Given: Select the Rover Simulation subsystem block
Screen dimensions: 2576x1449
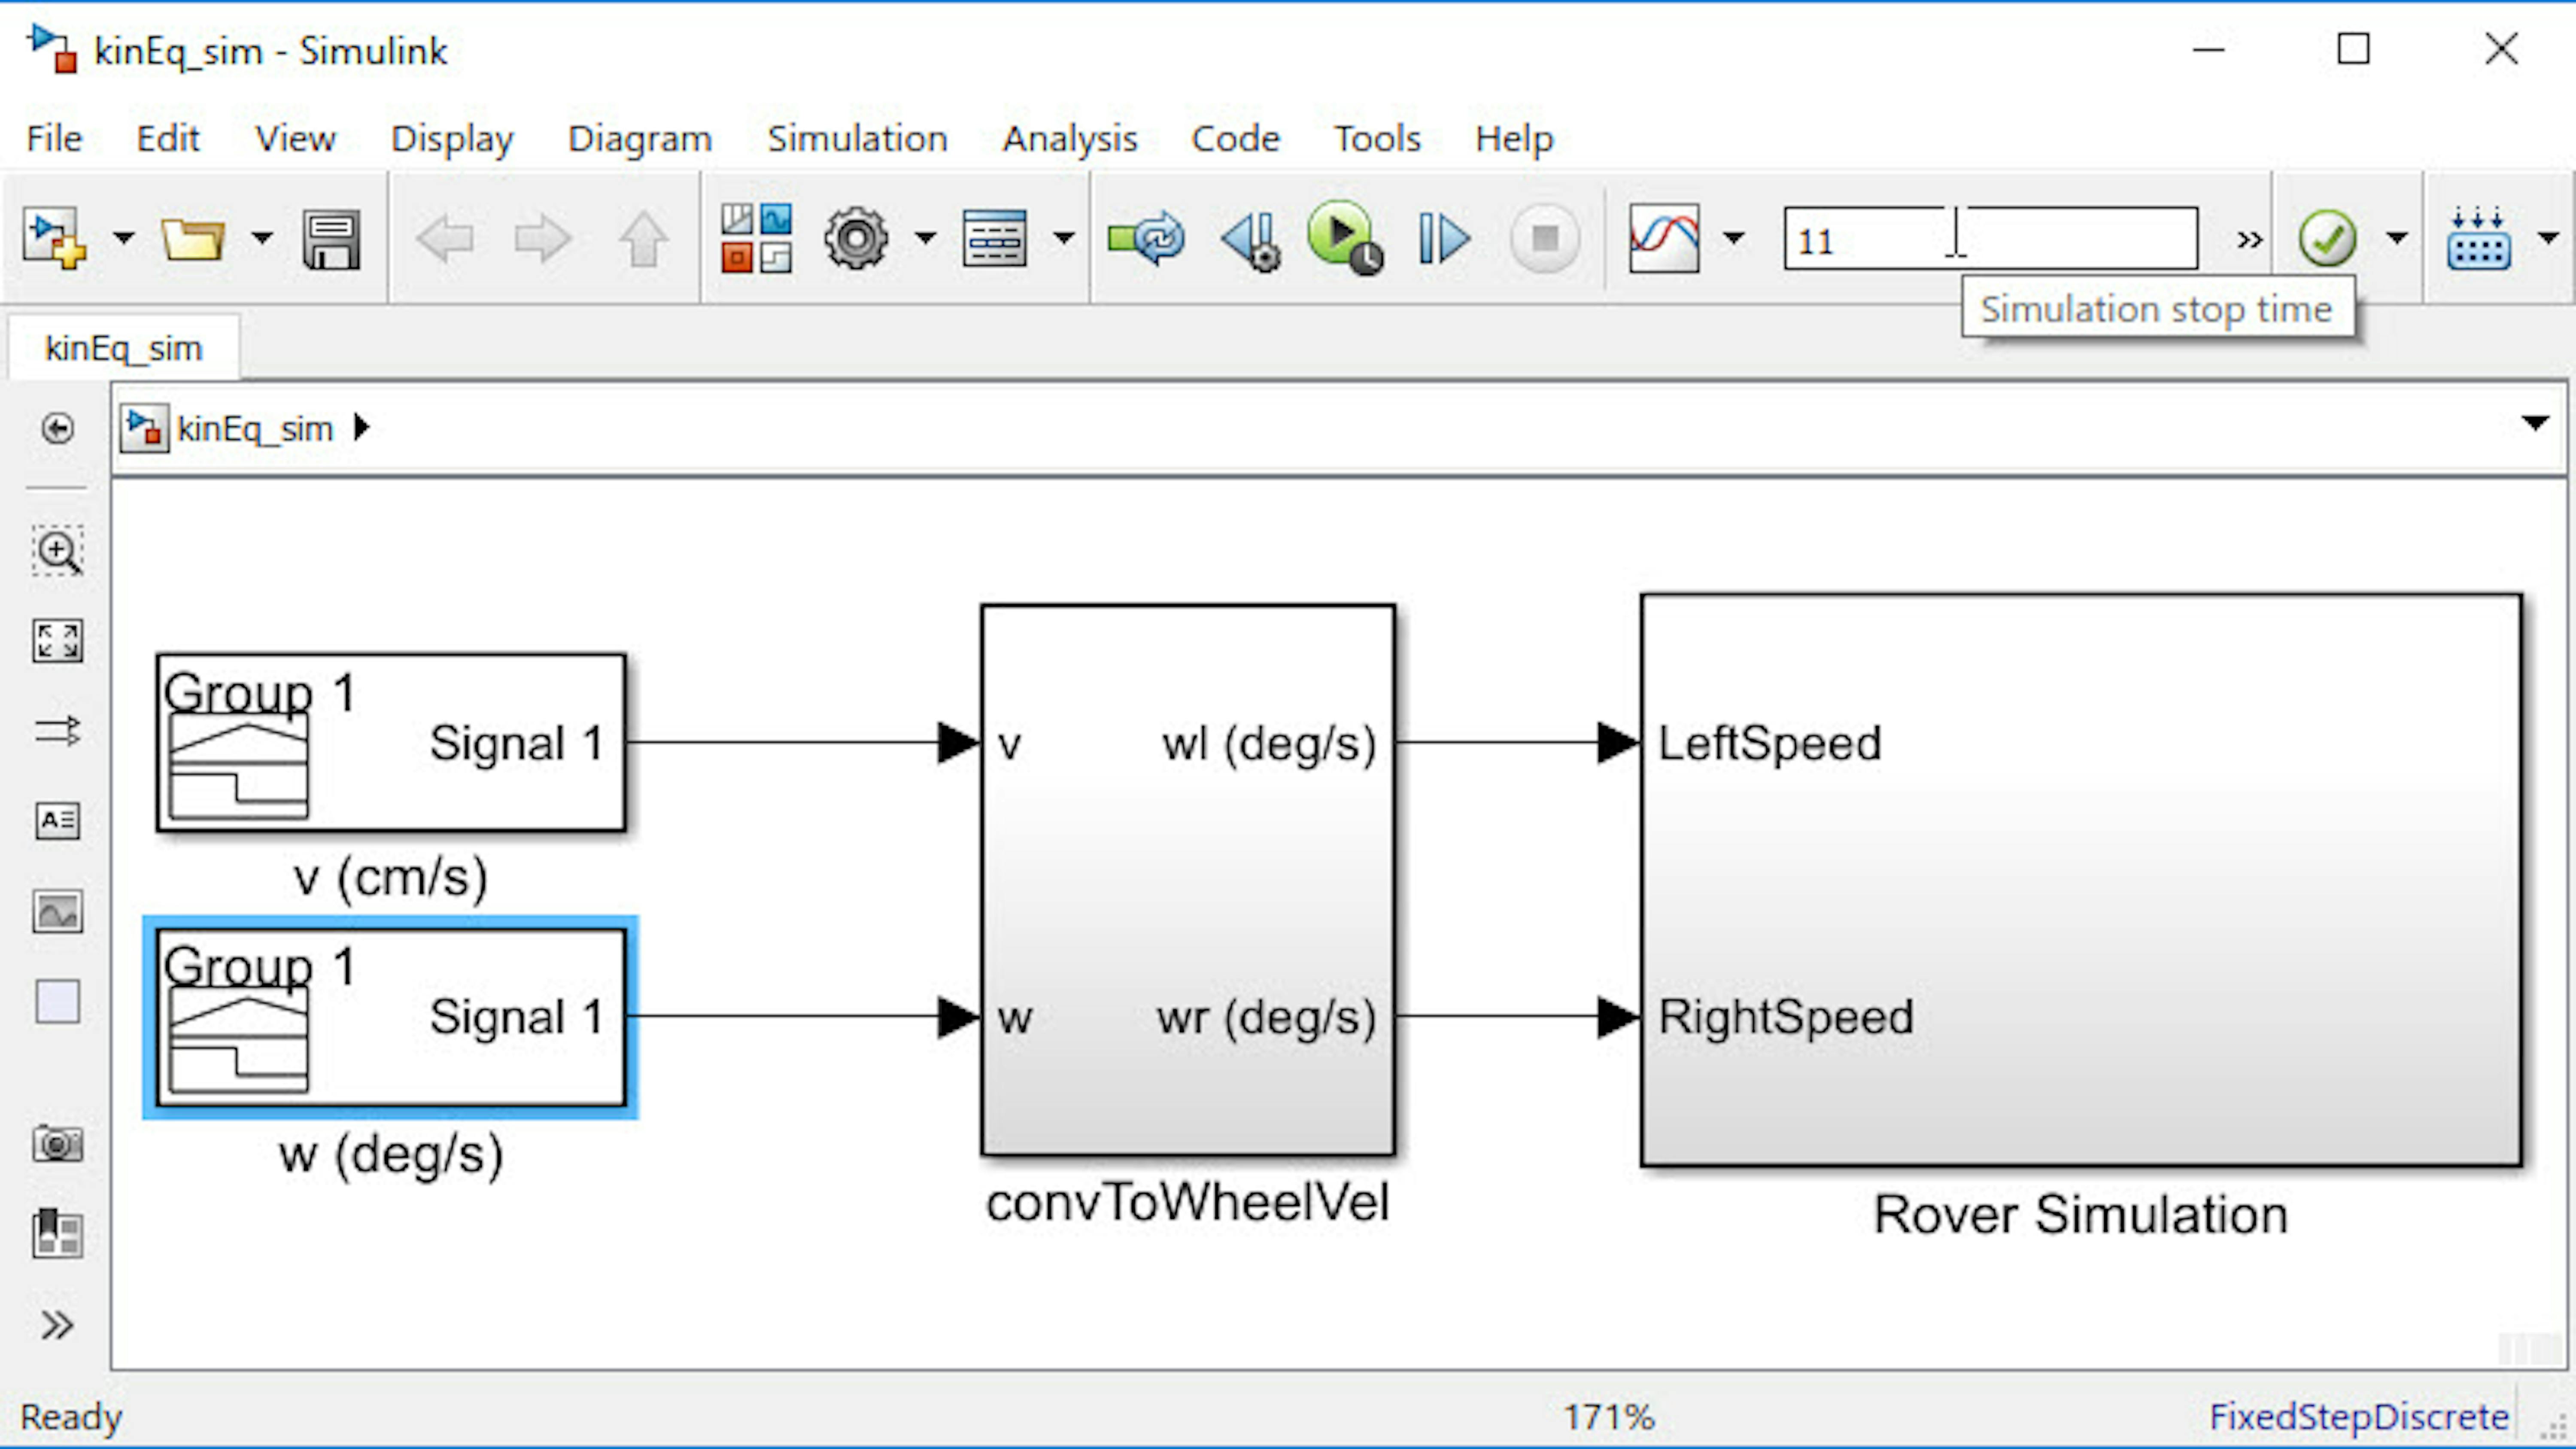Looking at the screenshot, I should [x=2081, y=880].
